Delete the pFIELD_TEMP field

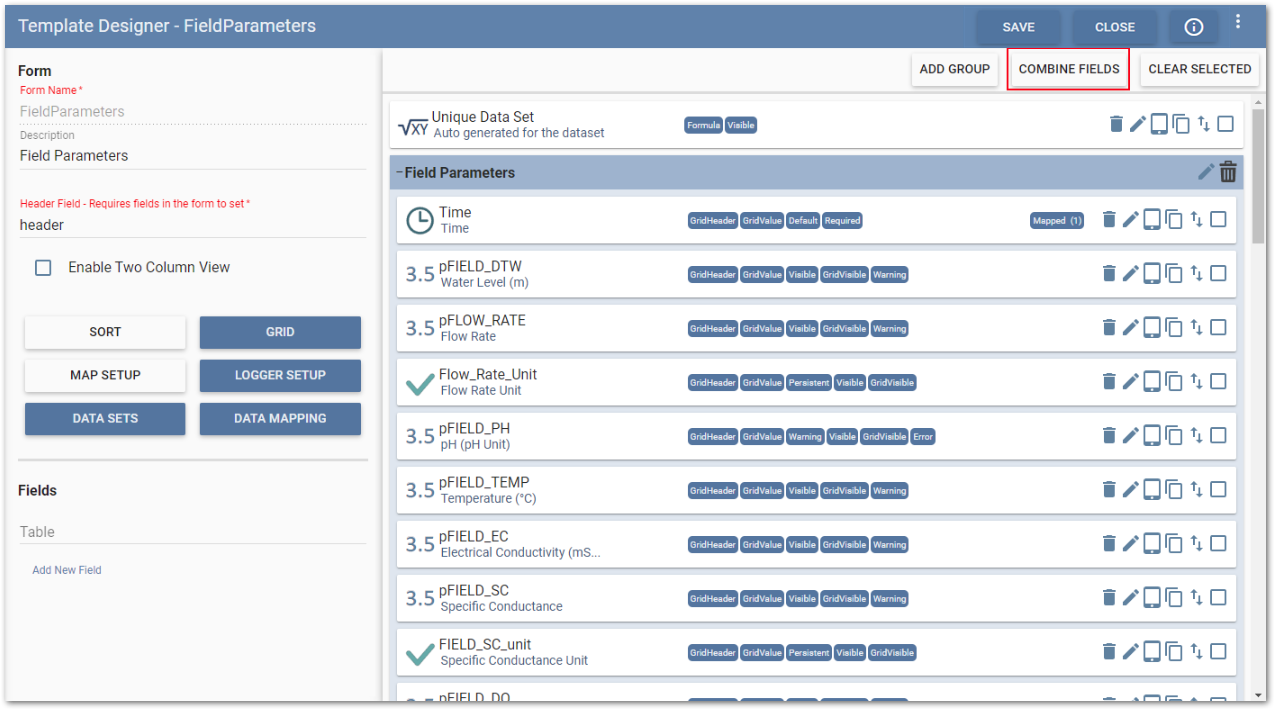click(x=1109, y=489)
